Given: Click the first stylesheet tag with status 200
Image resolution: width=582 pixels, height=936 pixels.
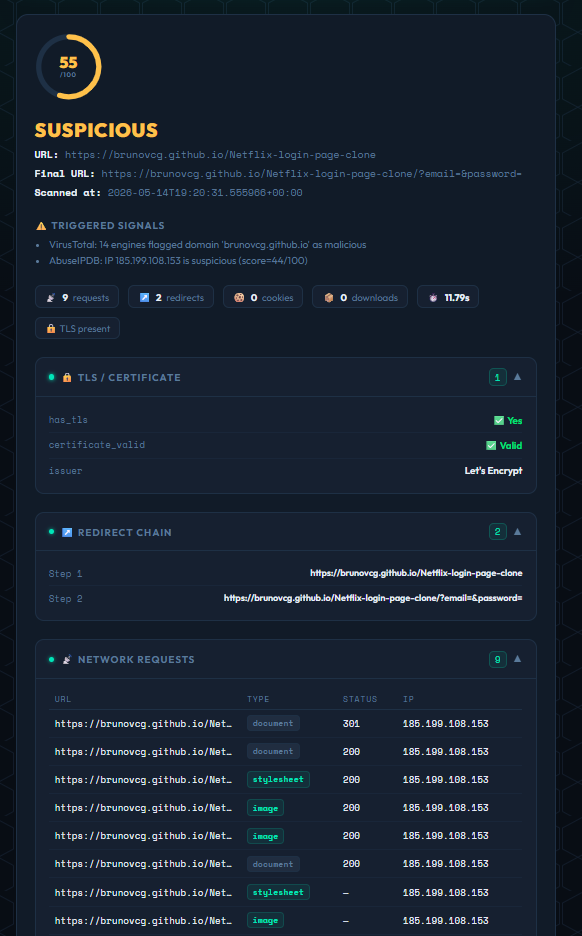Looking at the screenshot, I should (x=278, y=780).
